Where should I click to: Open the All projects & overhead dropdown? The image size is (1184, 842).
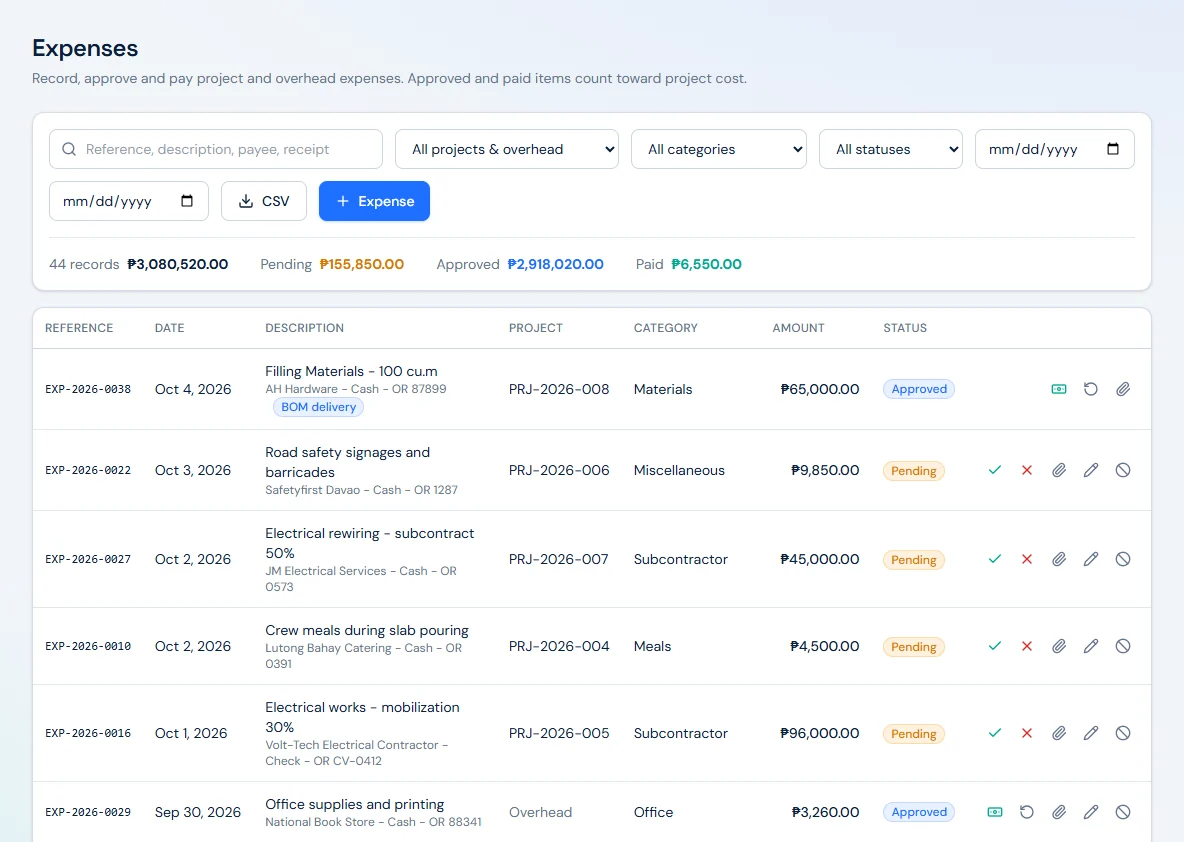coord(507,149)
